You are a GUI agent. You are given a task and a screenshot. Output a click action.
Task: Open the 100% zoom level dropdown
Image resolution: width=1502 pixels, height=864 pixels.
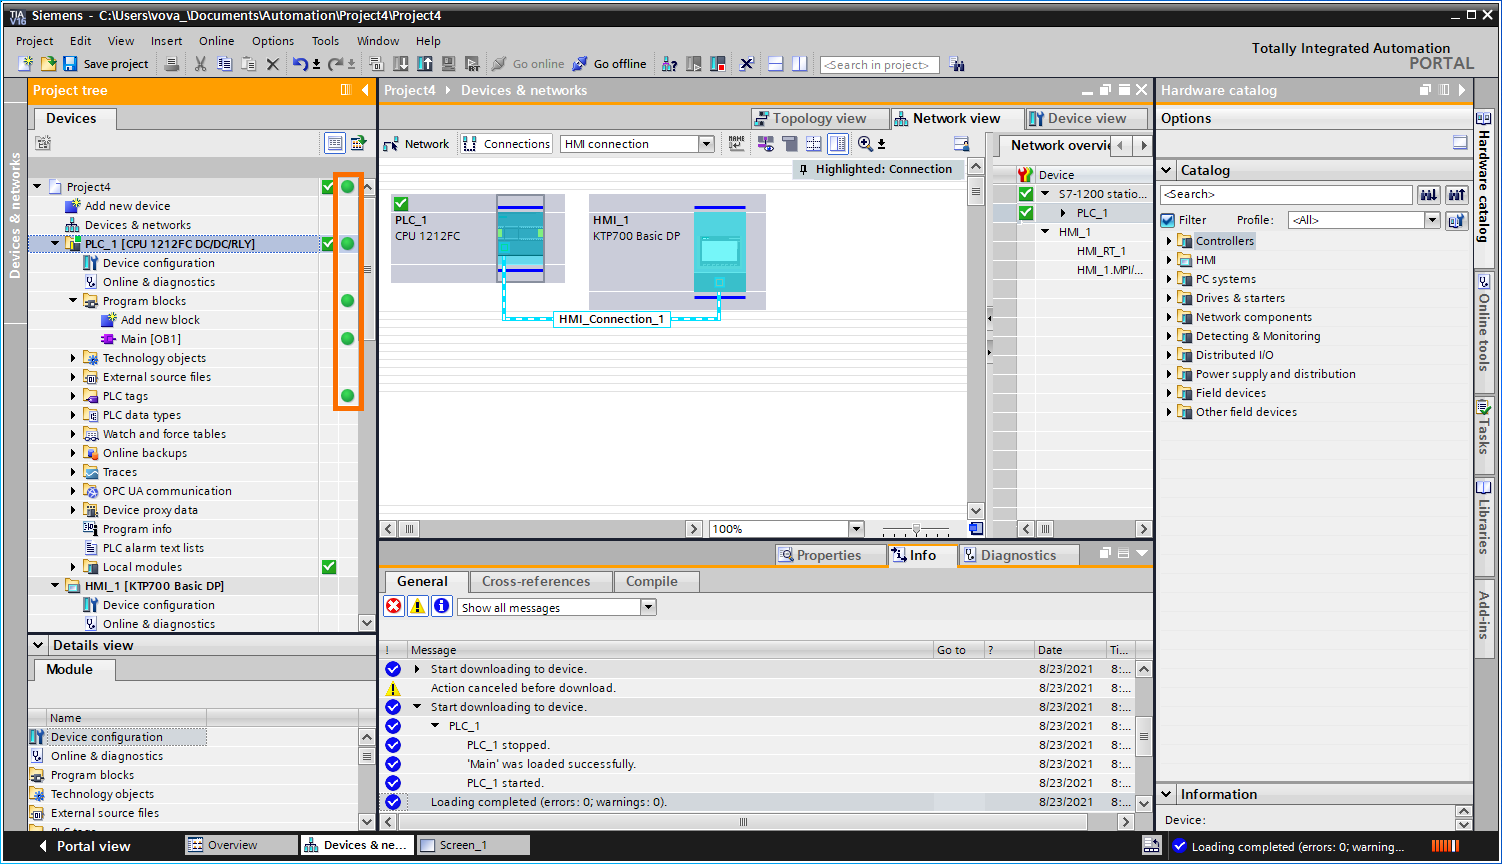point(856,529)
